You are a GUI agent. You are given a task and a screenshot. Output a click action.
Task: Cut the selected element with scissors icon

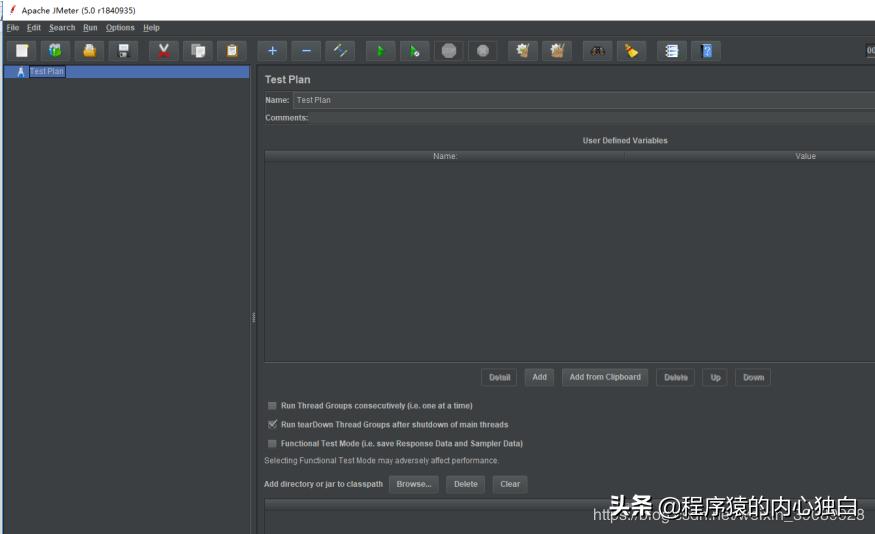[164, 51]
